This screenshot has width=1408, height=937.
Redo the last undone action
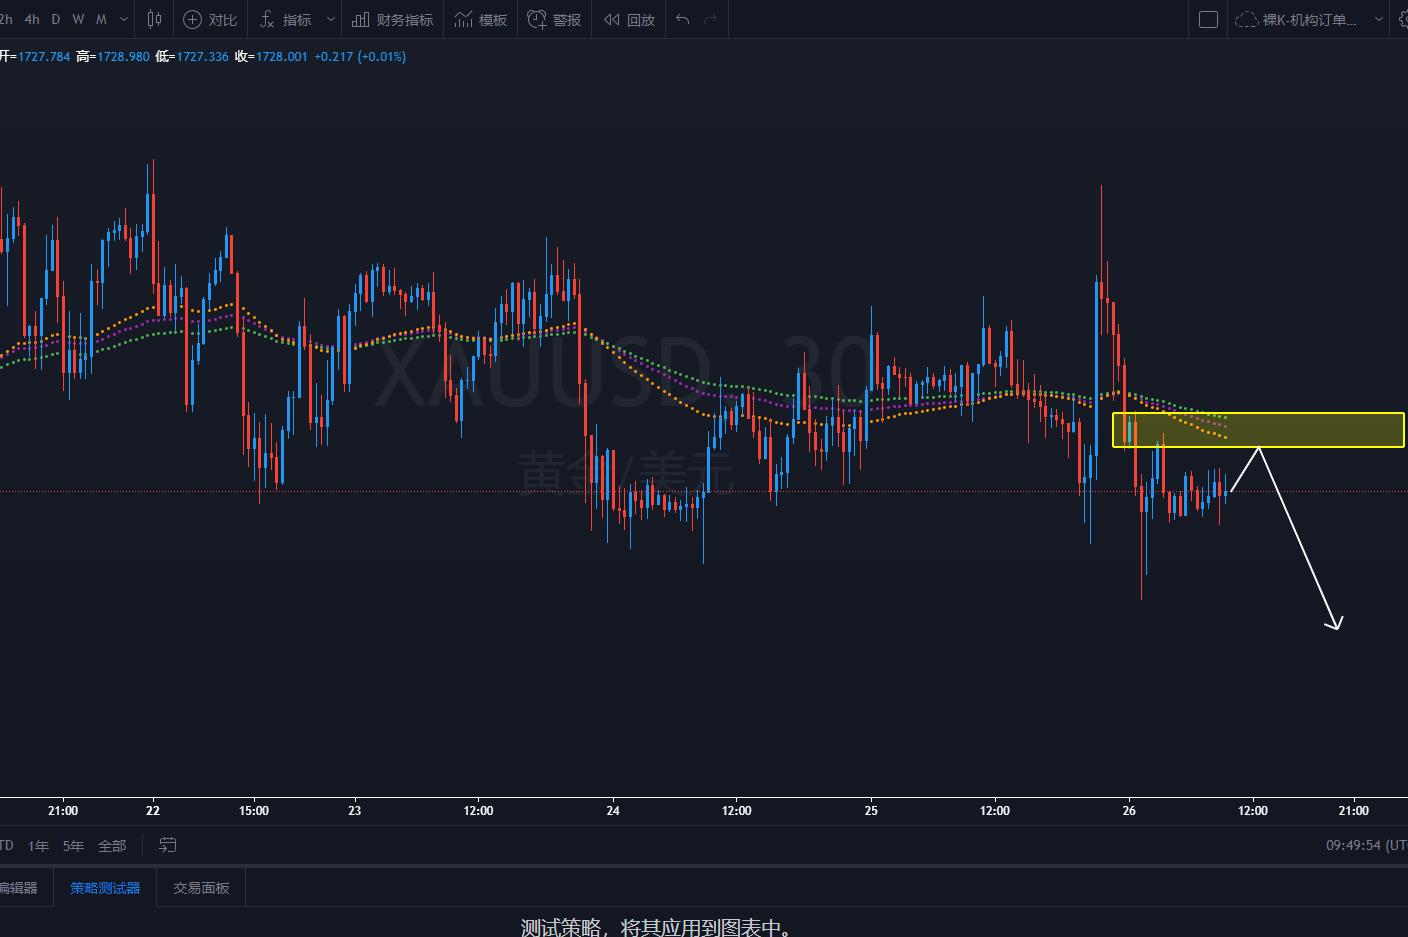click(x=711, y=19)
